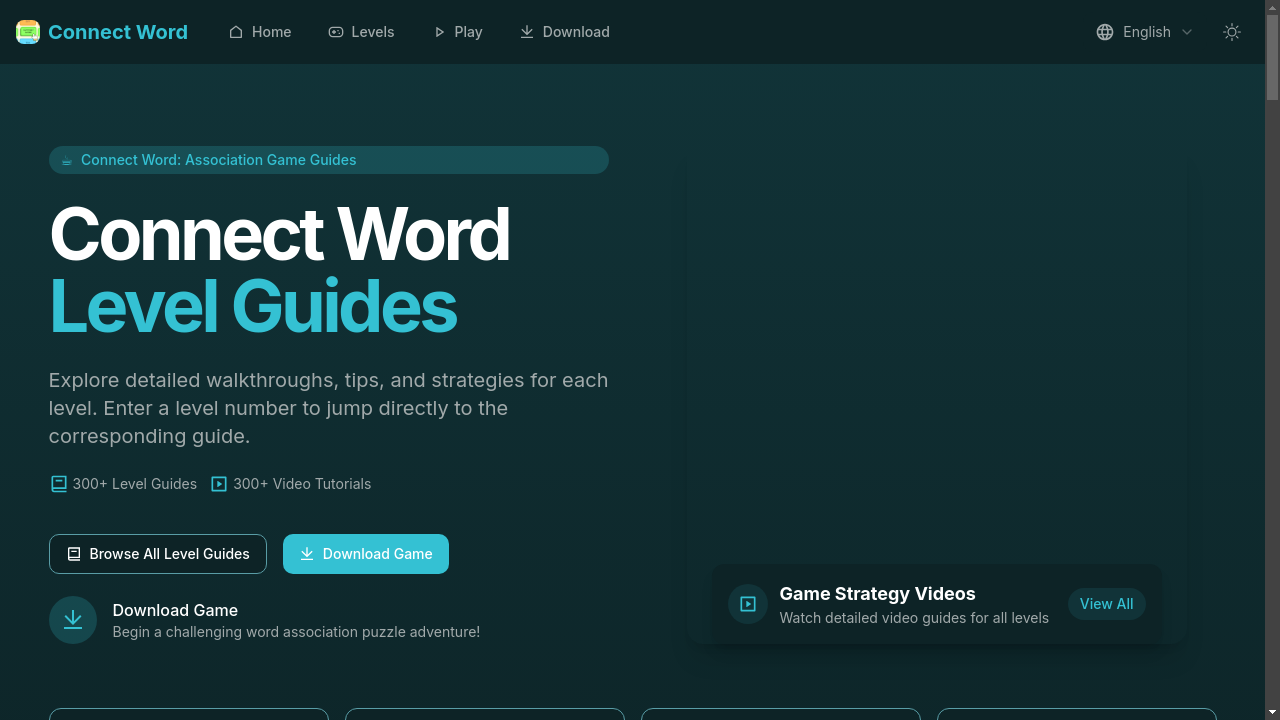Click the scrollbar down arrow
The height and width of the screenshot is (720, 1280).
tap(1272, 713)
